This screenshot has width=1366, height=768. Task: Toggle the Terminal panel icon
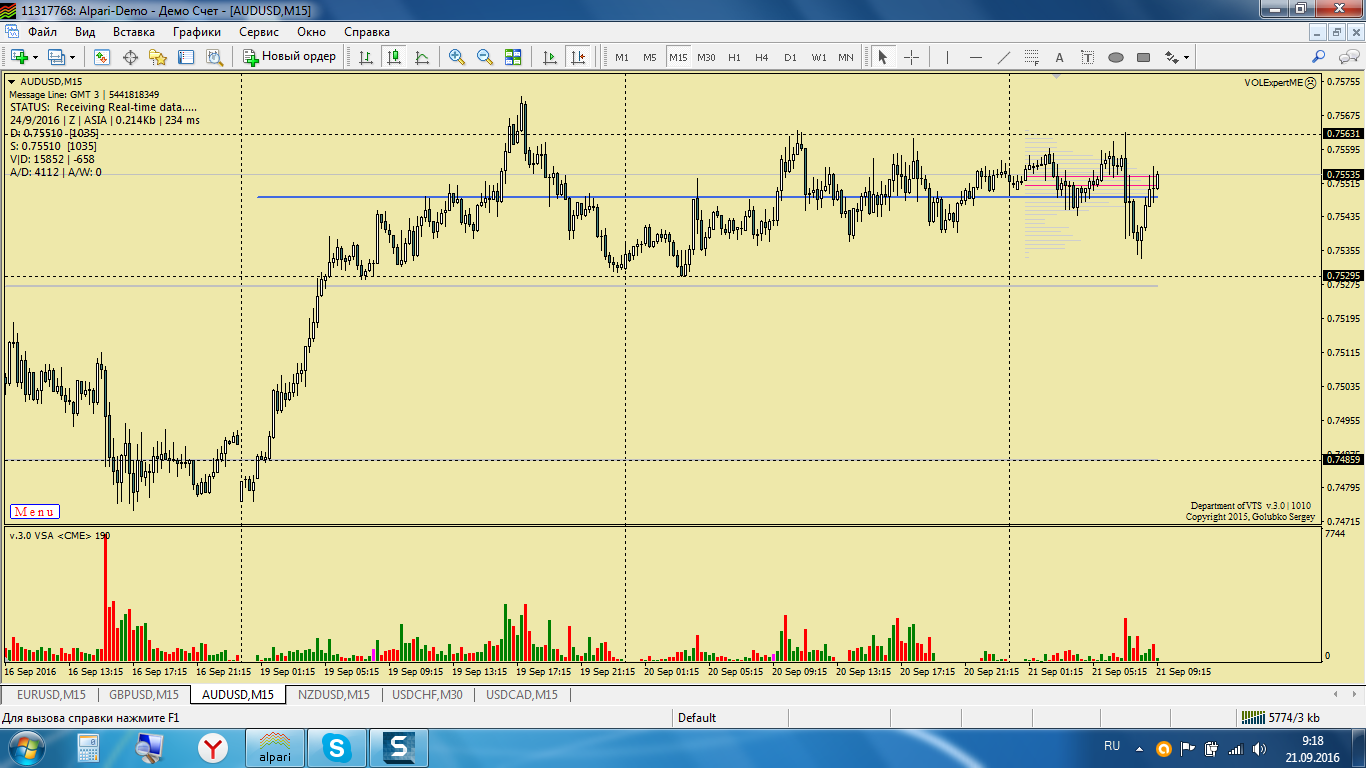[x=186, y=57]
